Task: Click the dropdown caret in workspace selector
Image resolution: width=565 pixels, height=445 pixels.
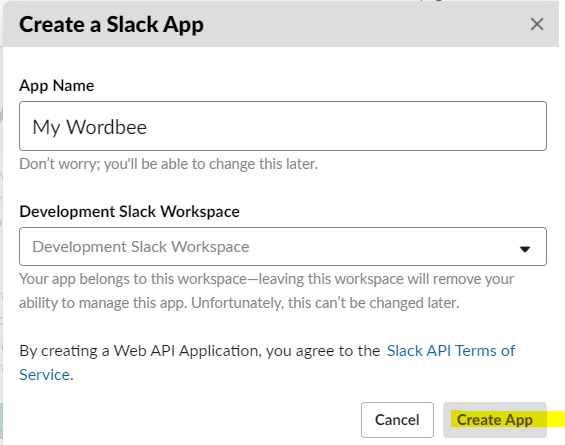Action: click(525, 249)
